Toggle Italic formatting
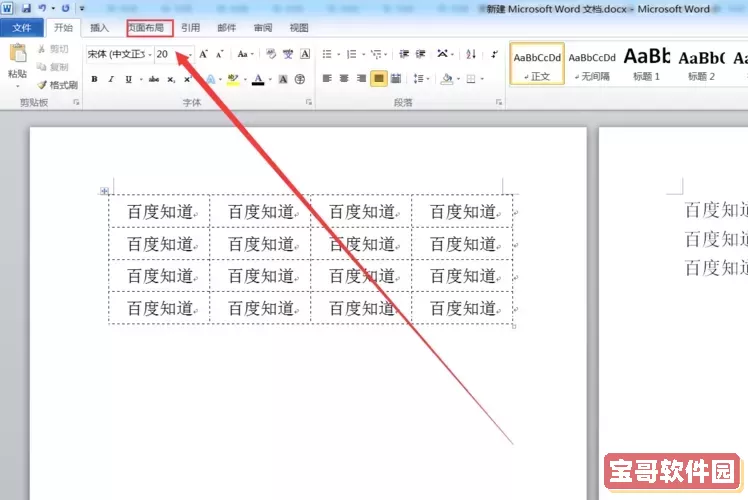This screenshot has height=500, width=748. click(x=111, y=79)
